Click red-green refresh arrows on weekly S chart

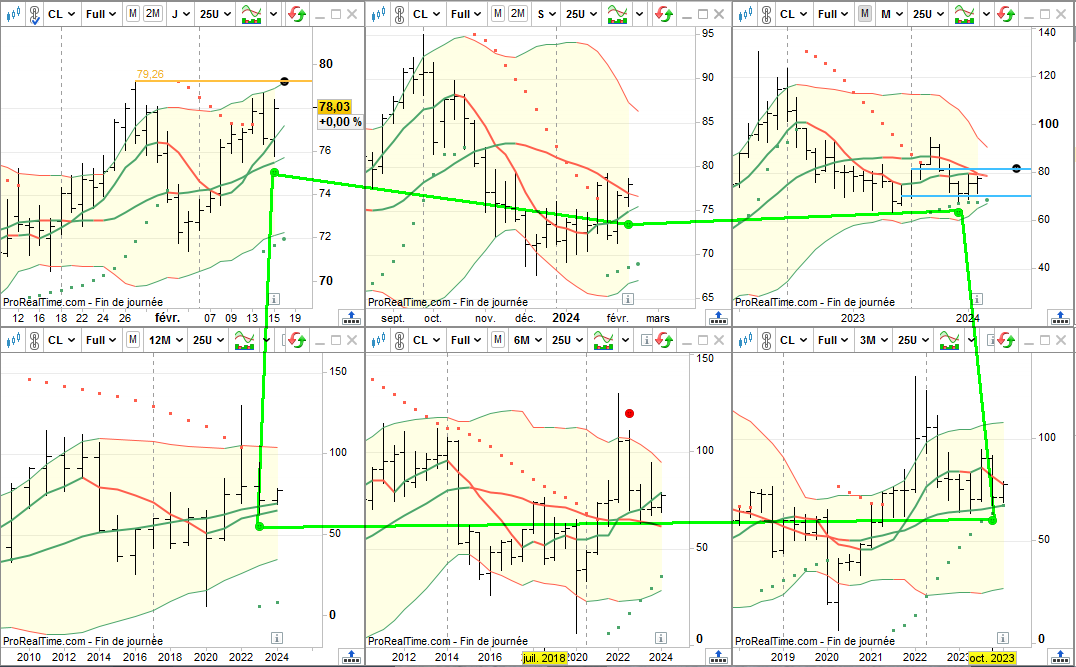664,14
